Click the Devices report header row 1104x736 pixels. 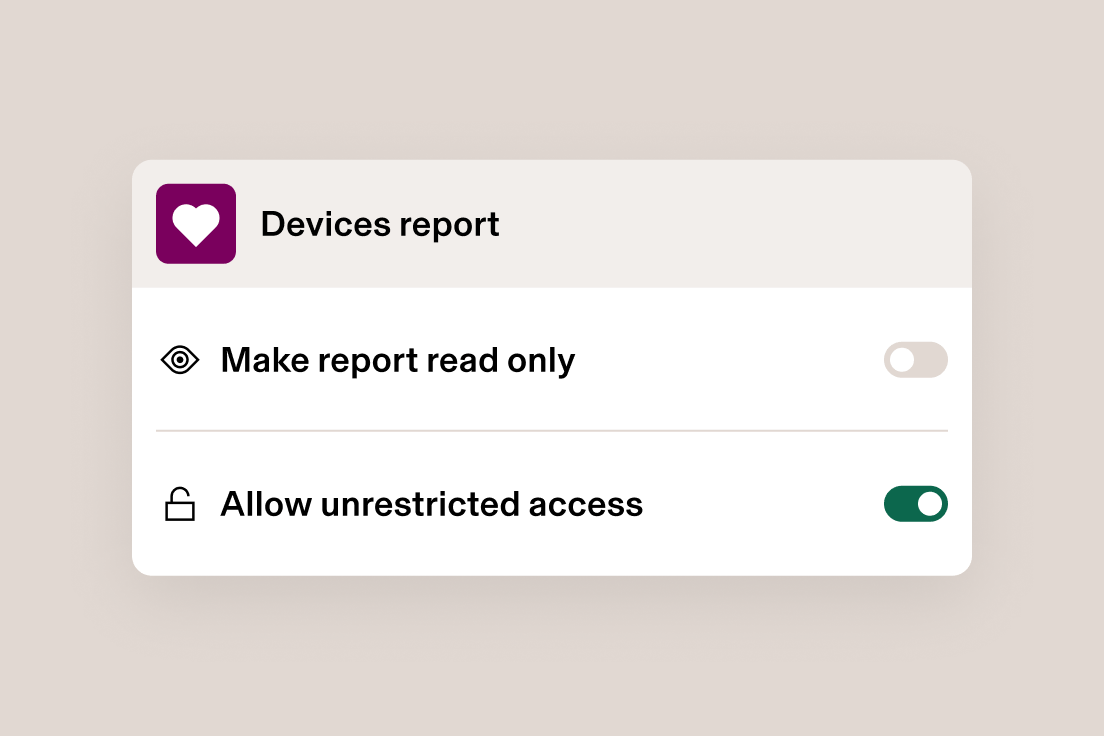(x=552, y=223)
